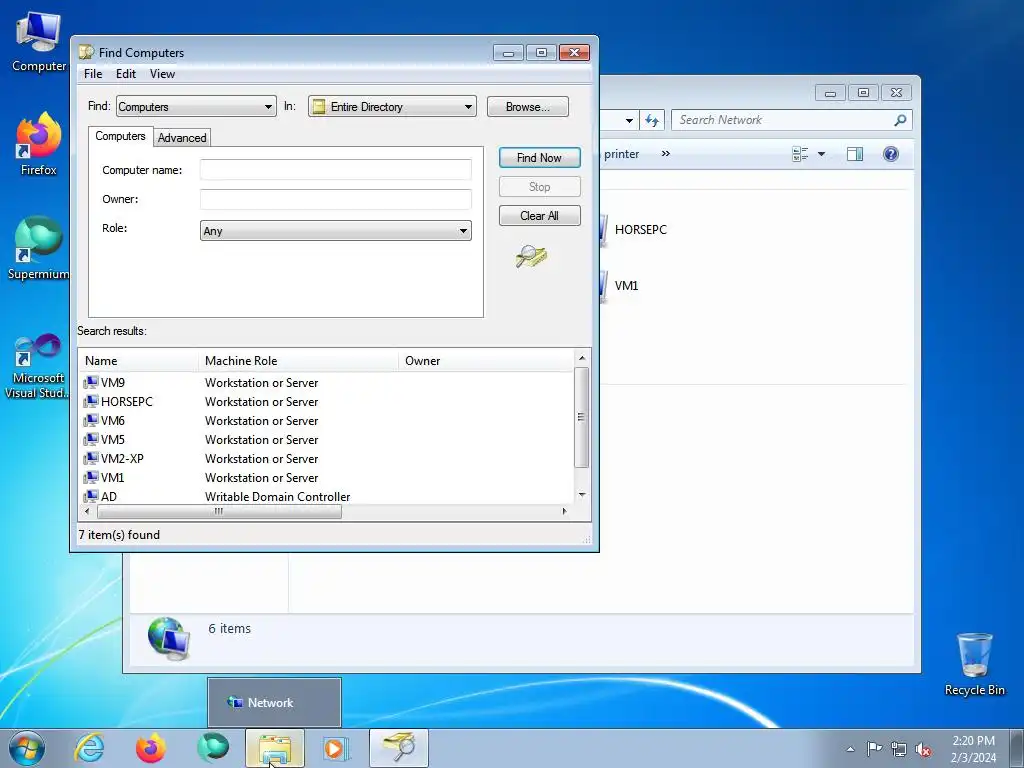Launch Firefox from the taskbar
The image size is (1024, 768).
click(150, 748)
